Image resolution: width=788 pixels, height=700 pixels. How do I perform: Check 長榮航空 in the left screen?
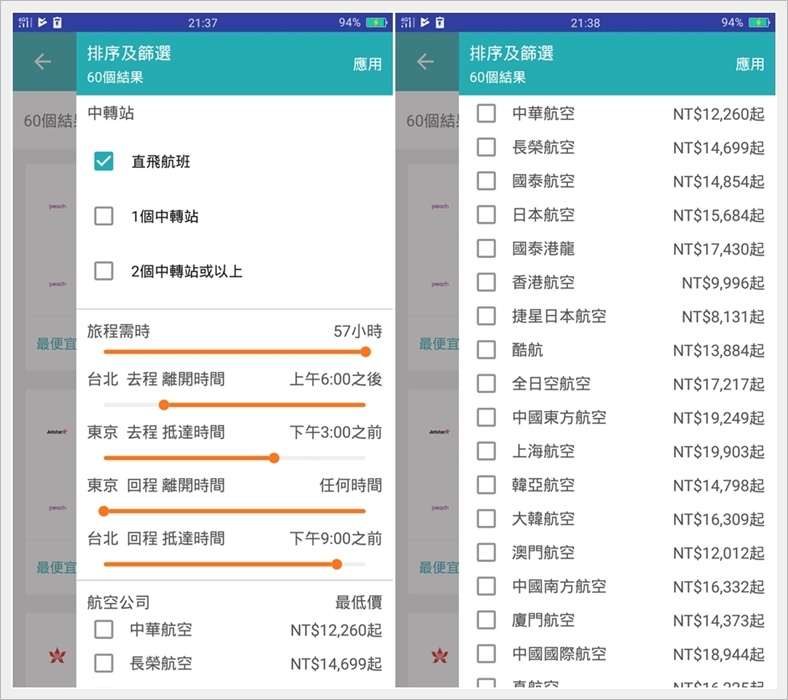click(104, 663)
